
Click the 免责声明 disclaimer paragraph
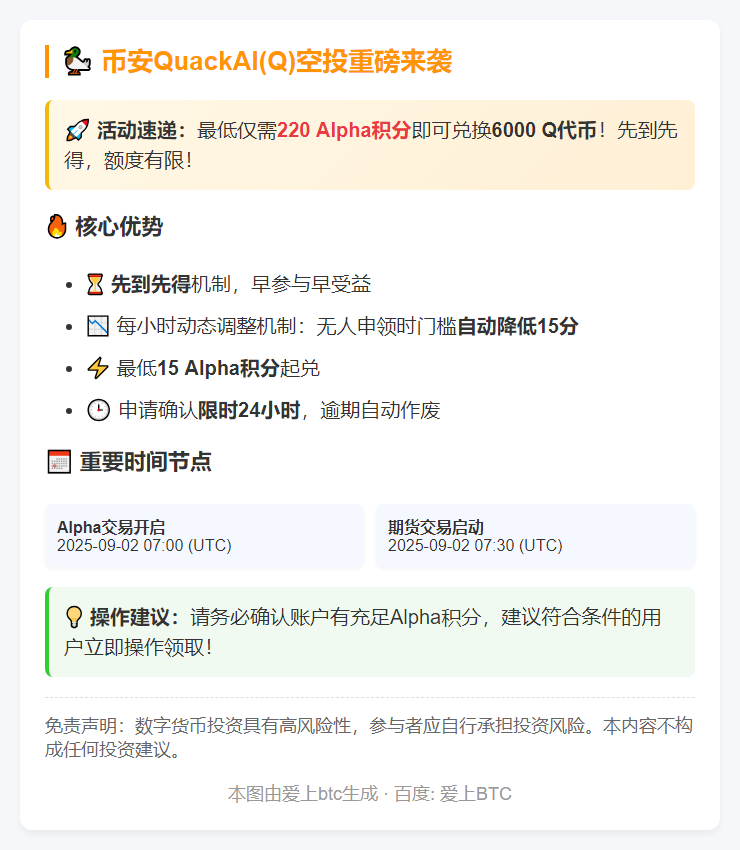click(369, 737)
